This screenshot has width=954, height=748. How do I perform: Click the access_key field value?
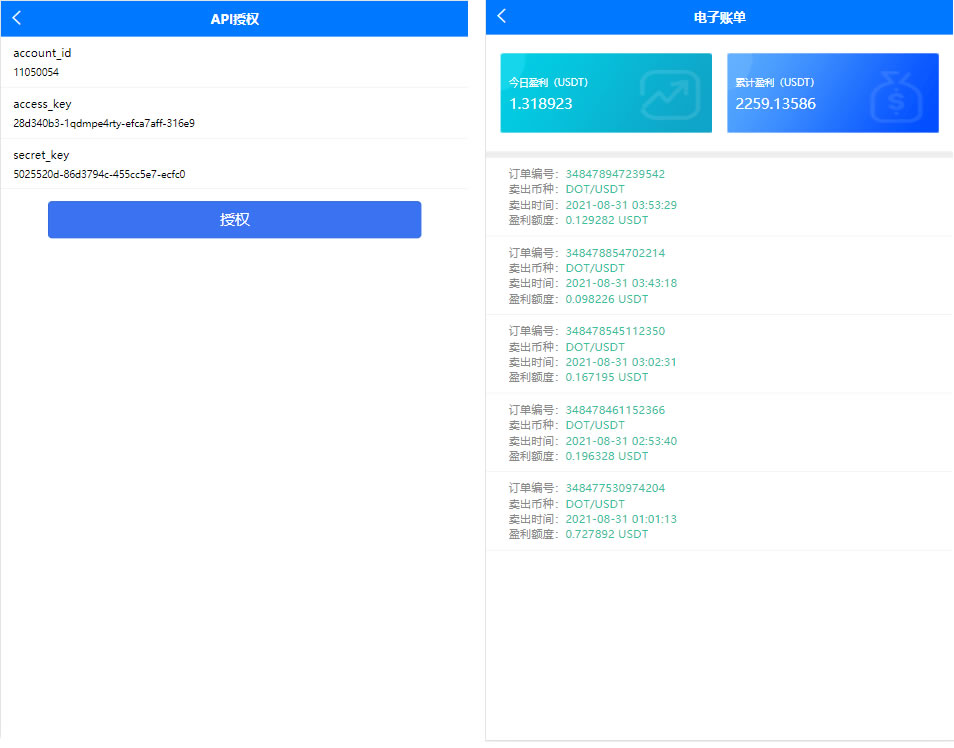coord(104,123)
